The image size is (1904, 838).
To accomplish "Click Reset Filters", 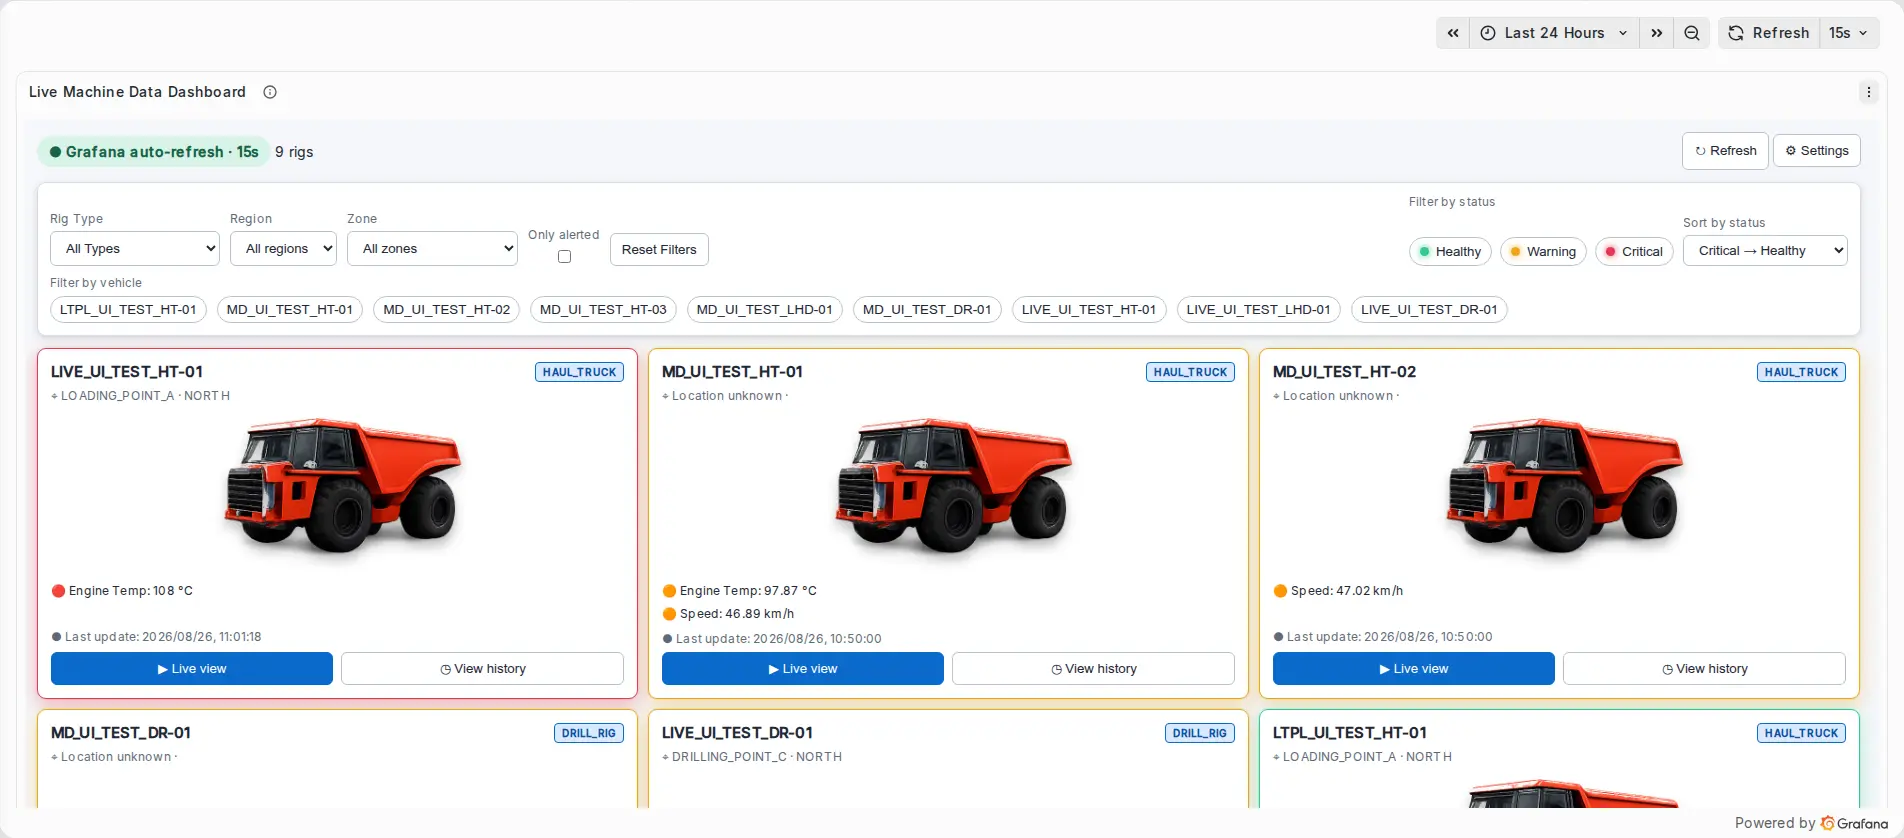I will pos(659,250).
